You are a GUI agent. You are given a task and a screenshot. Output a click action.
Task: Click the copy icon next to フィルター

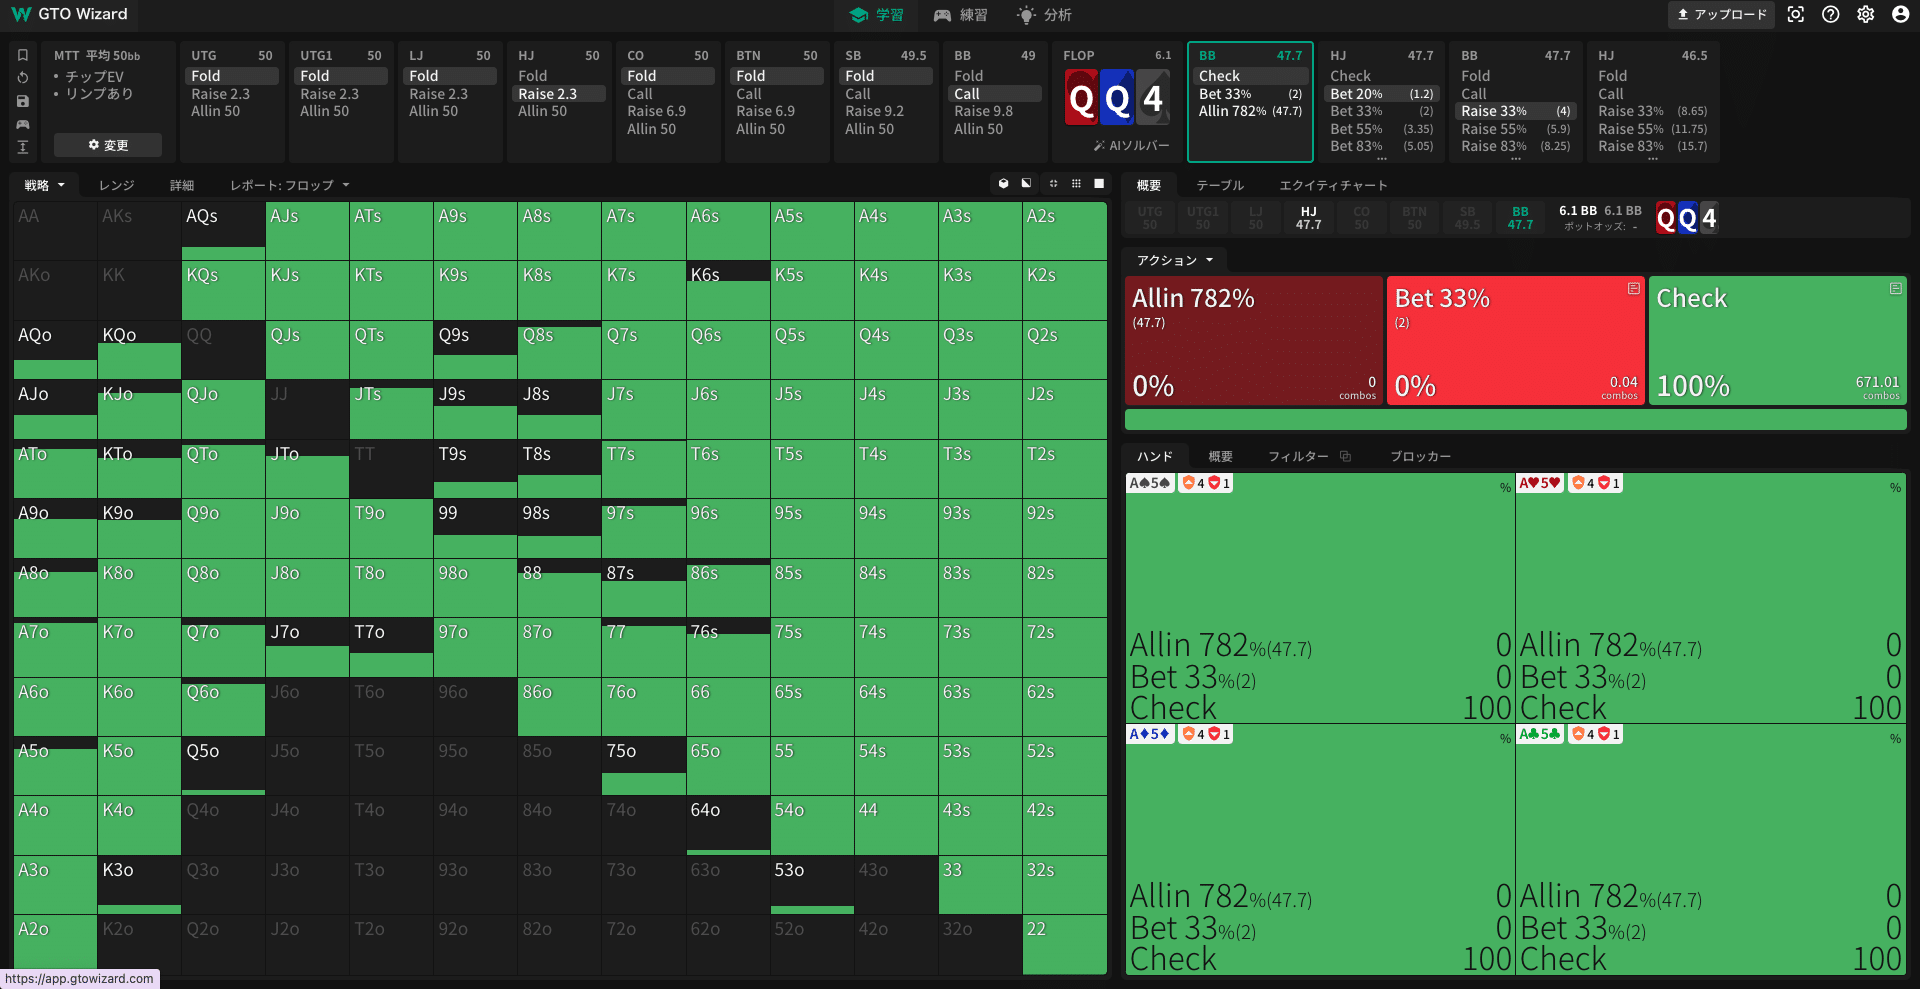[1346, 456]
